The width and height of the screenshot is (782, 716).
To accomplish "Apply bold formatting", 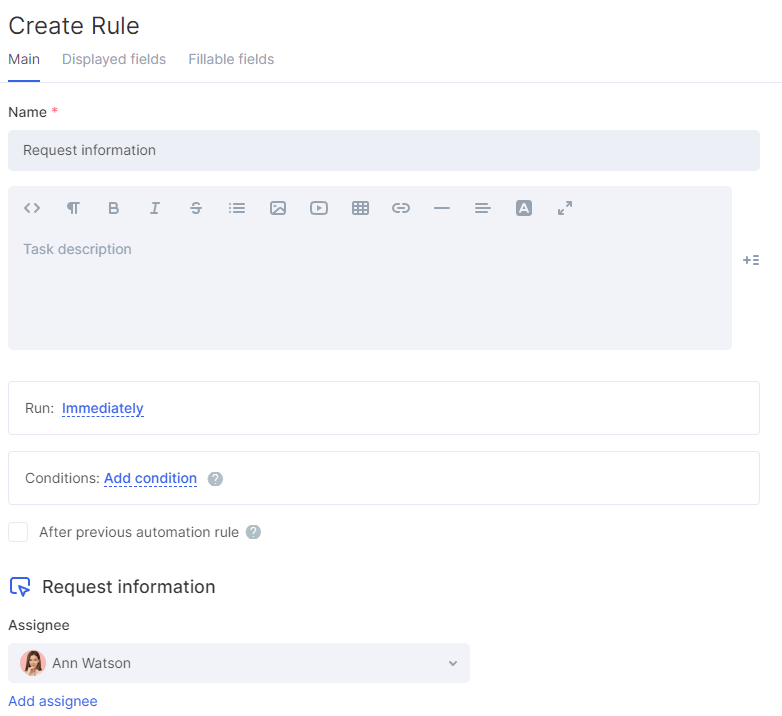I will click(x=114, y=208).
